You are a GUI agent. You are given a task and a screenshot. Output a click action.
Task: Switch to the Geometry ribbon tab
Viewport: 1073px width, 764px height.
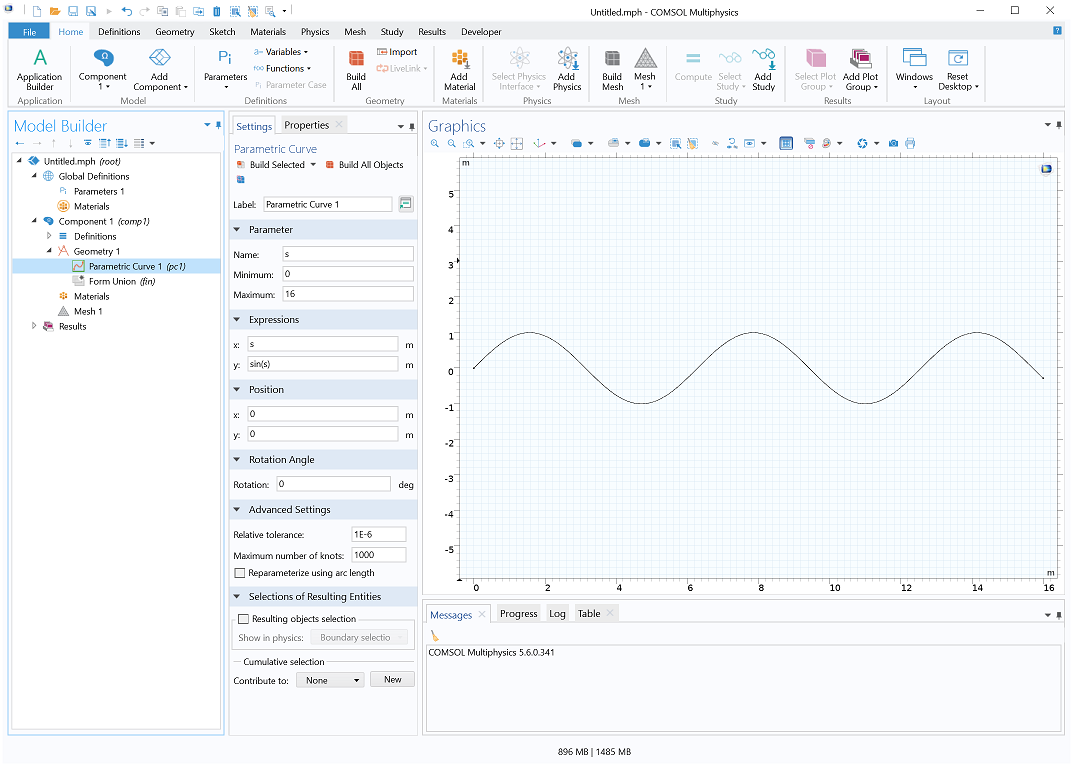point(174,31)
